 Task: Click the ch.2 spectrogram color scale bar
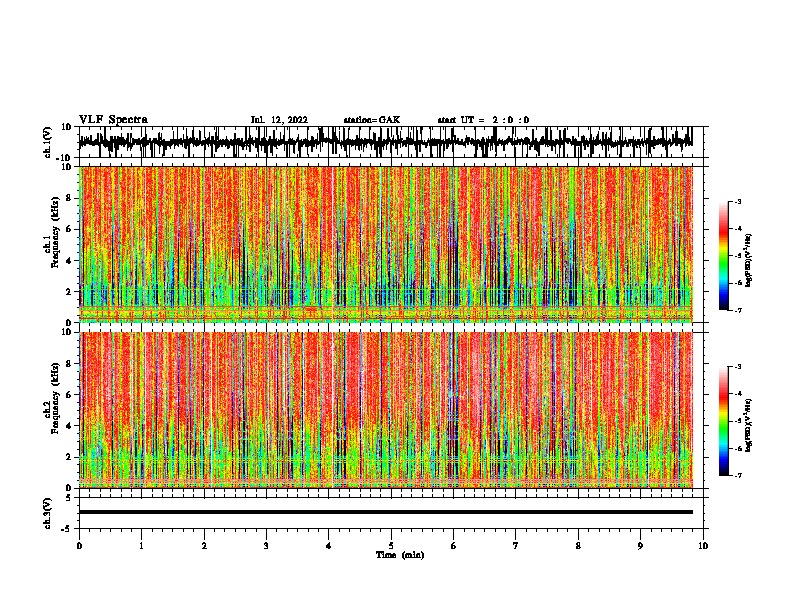pos(724,421)
